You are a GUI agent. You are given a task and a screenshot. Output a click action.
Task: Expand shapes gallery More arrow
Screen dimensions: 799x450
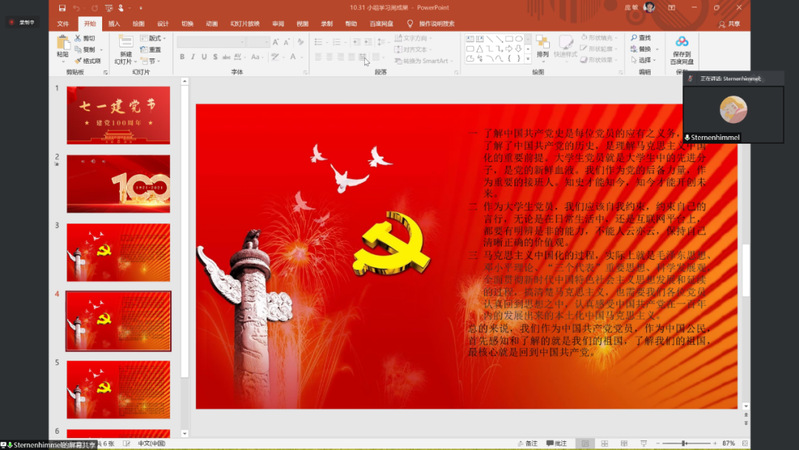[x=528, y=59]
